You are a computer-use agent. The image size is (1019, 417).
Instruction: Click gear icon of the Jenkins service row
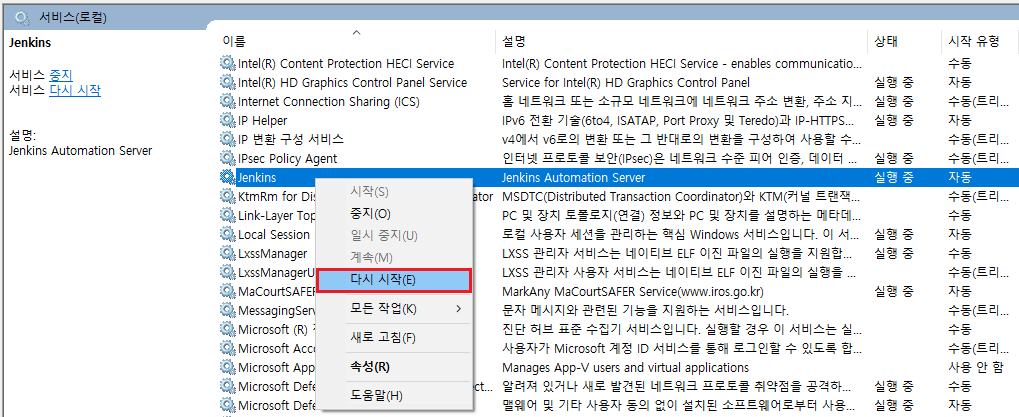click(227, 177)
